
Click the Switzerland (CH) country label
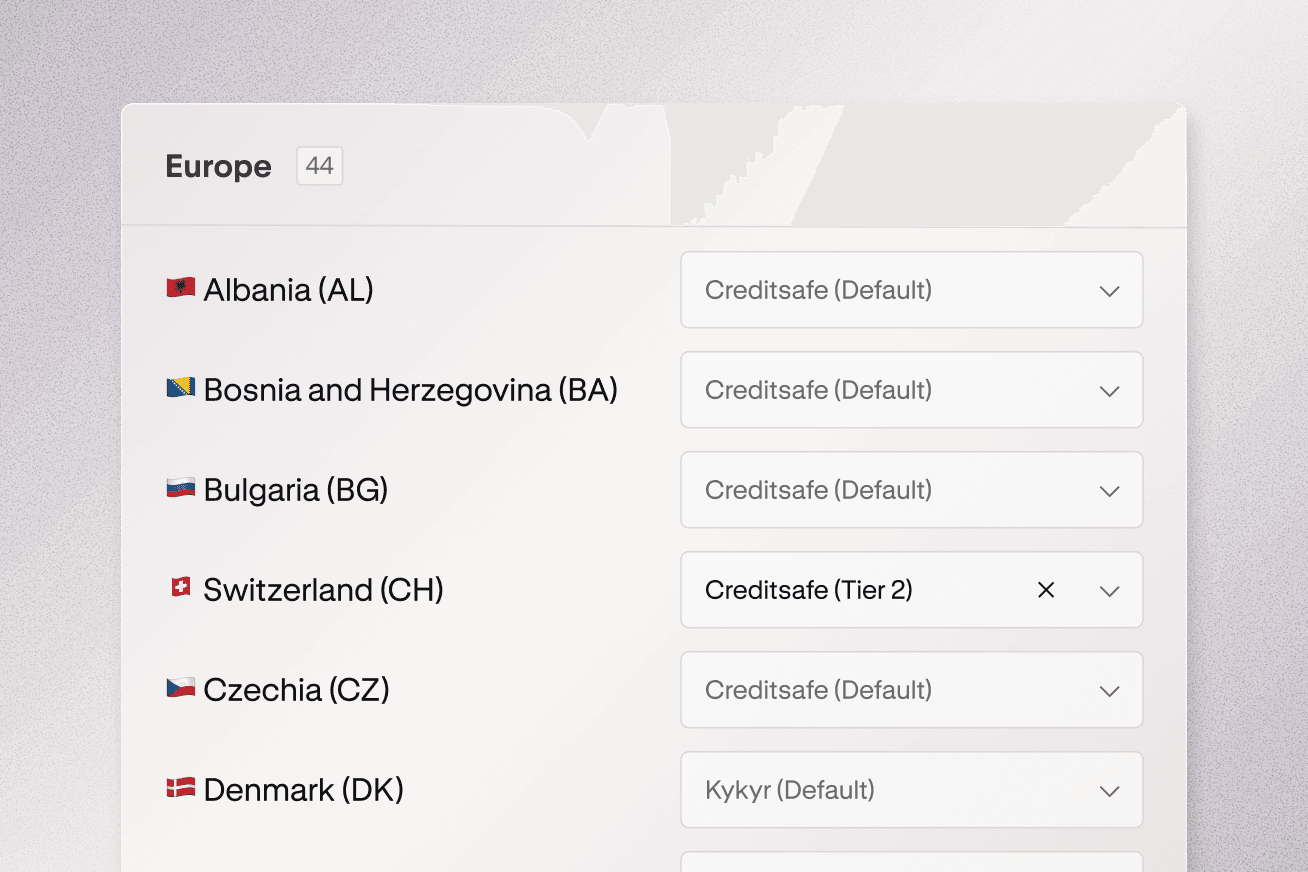coord(323,590)
